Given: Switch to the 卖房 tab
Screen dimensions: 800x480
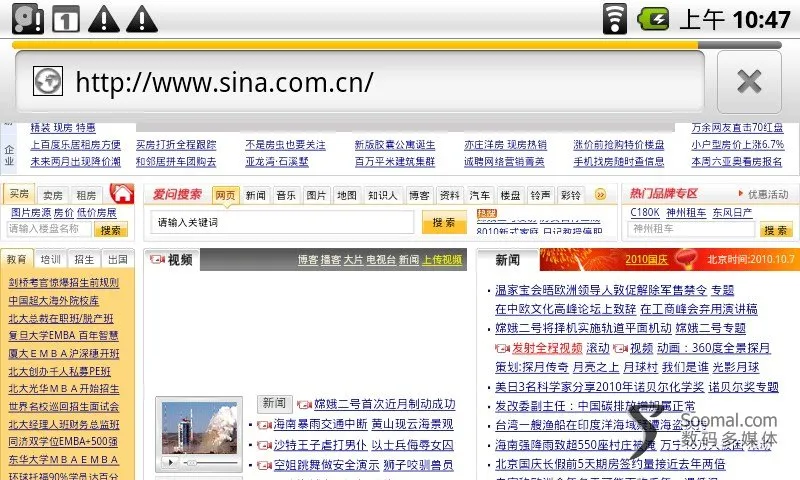Looking at the screenshot, I should point(53,195).
